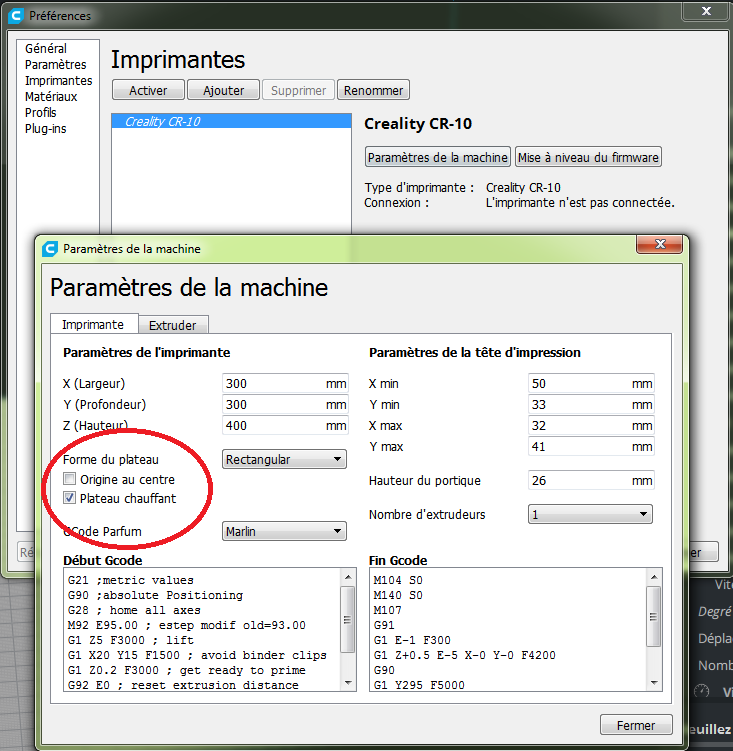
Task: Click L'imprimante n'est pas connectée text
Action: point(580,203)
